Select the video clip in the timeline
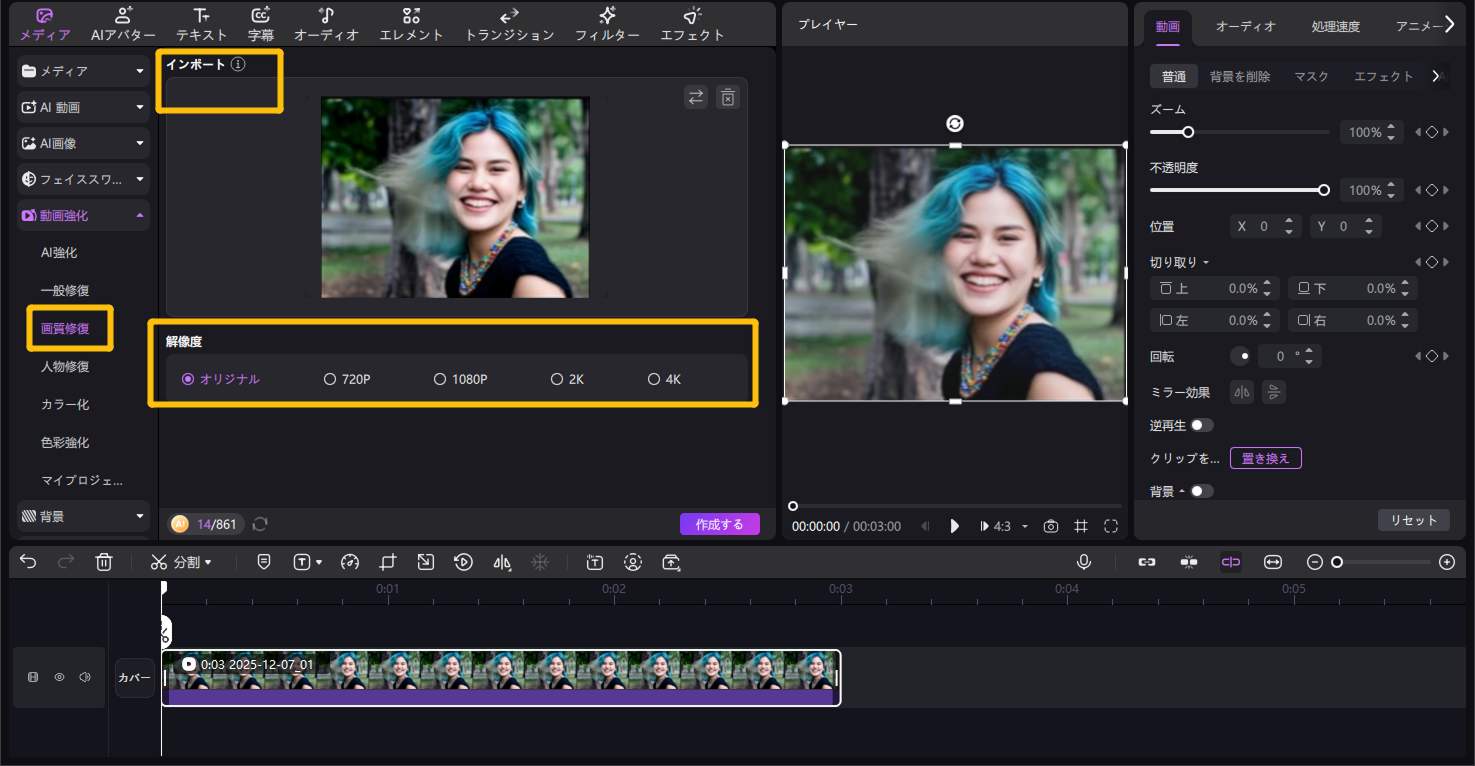The height and width of the screenshot is (766, 1475). click(500, 678)
